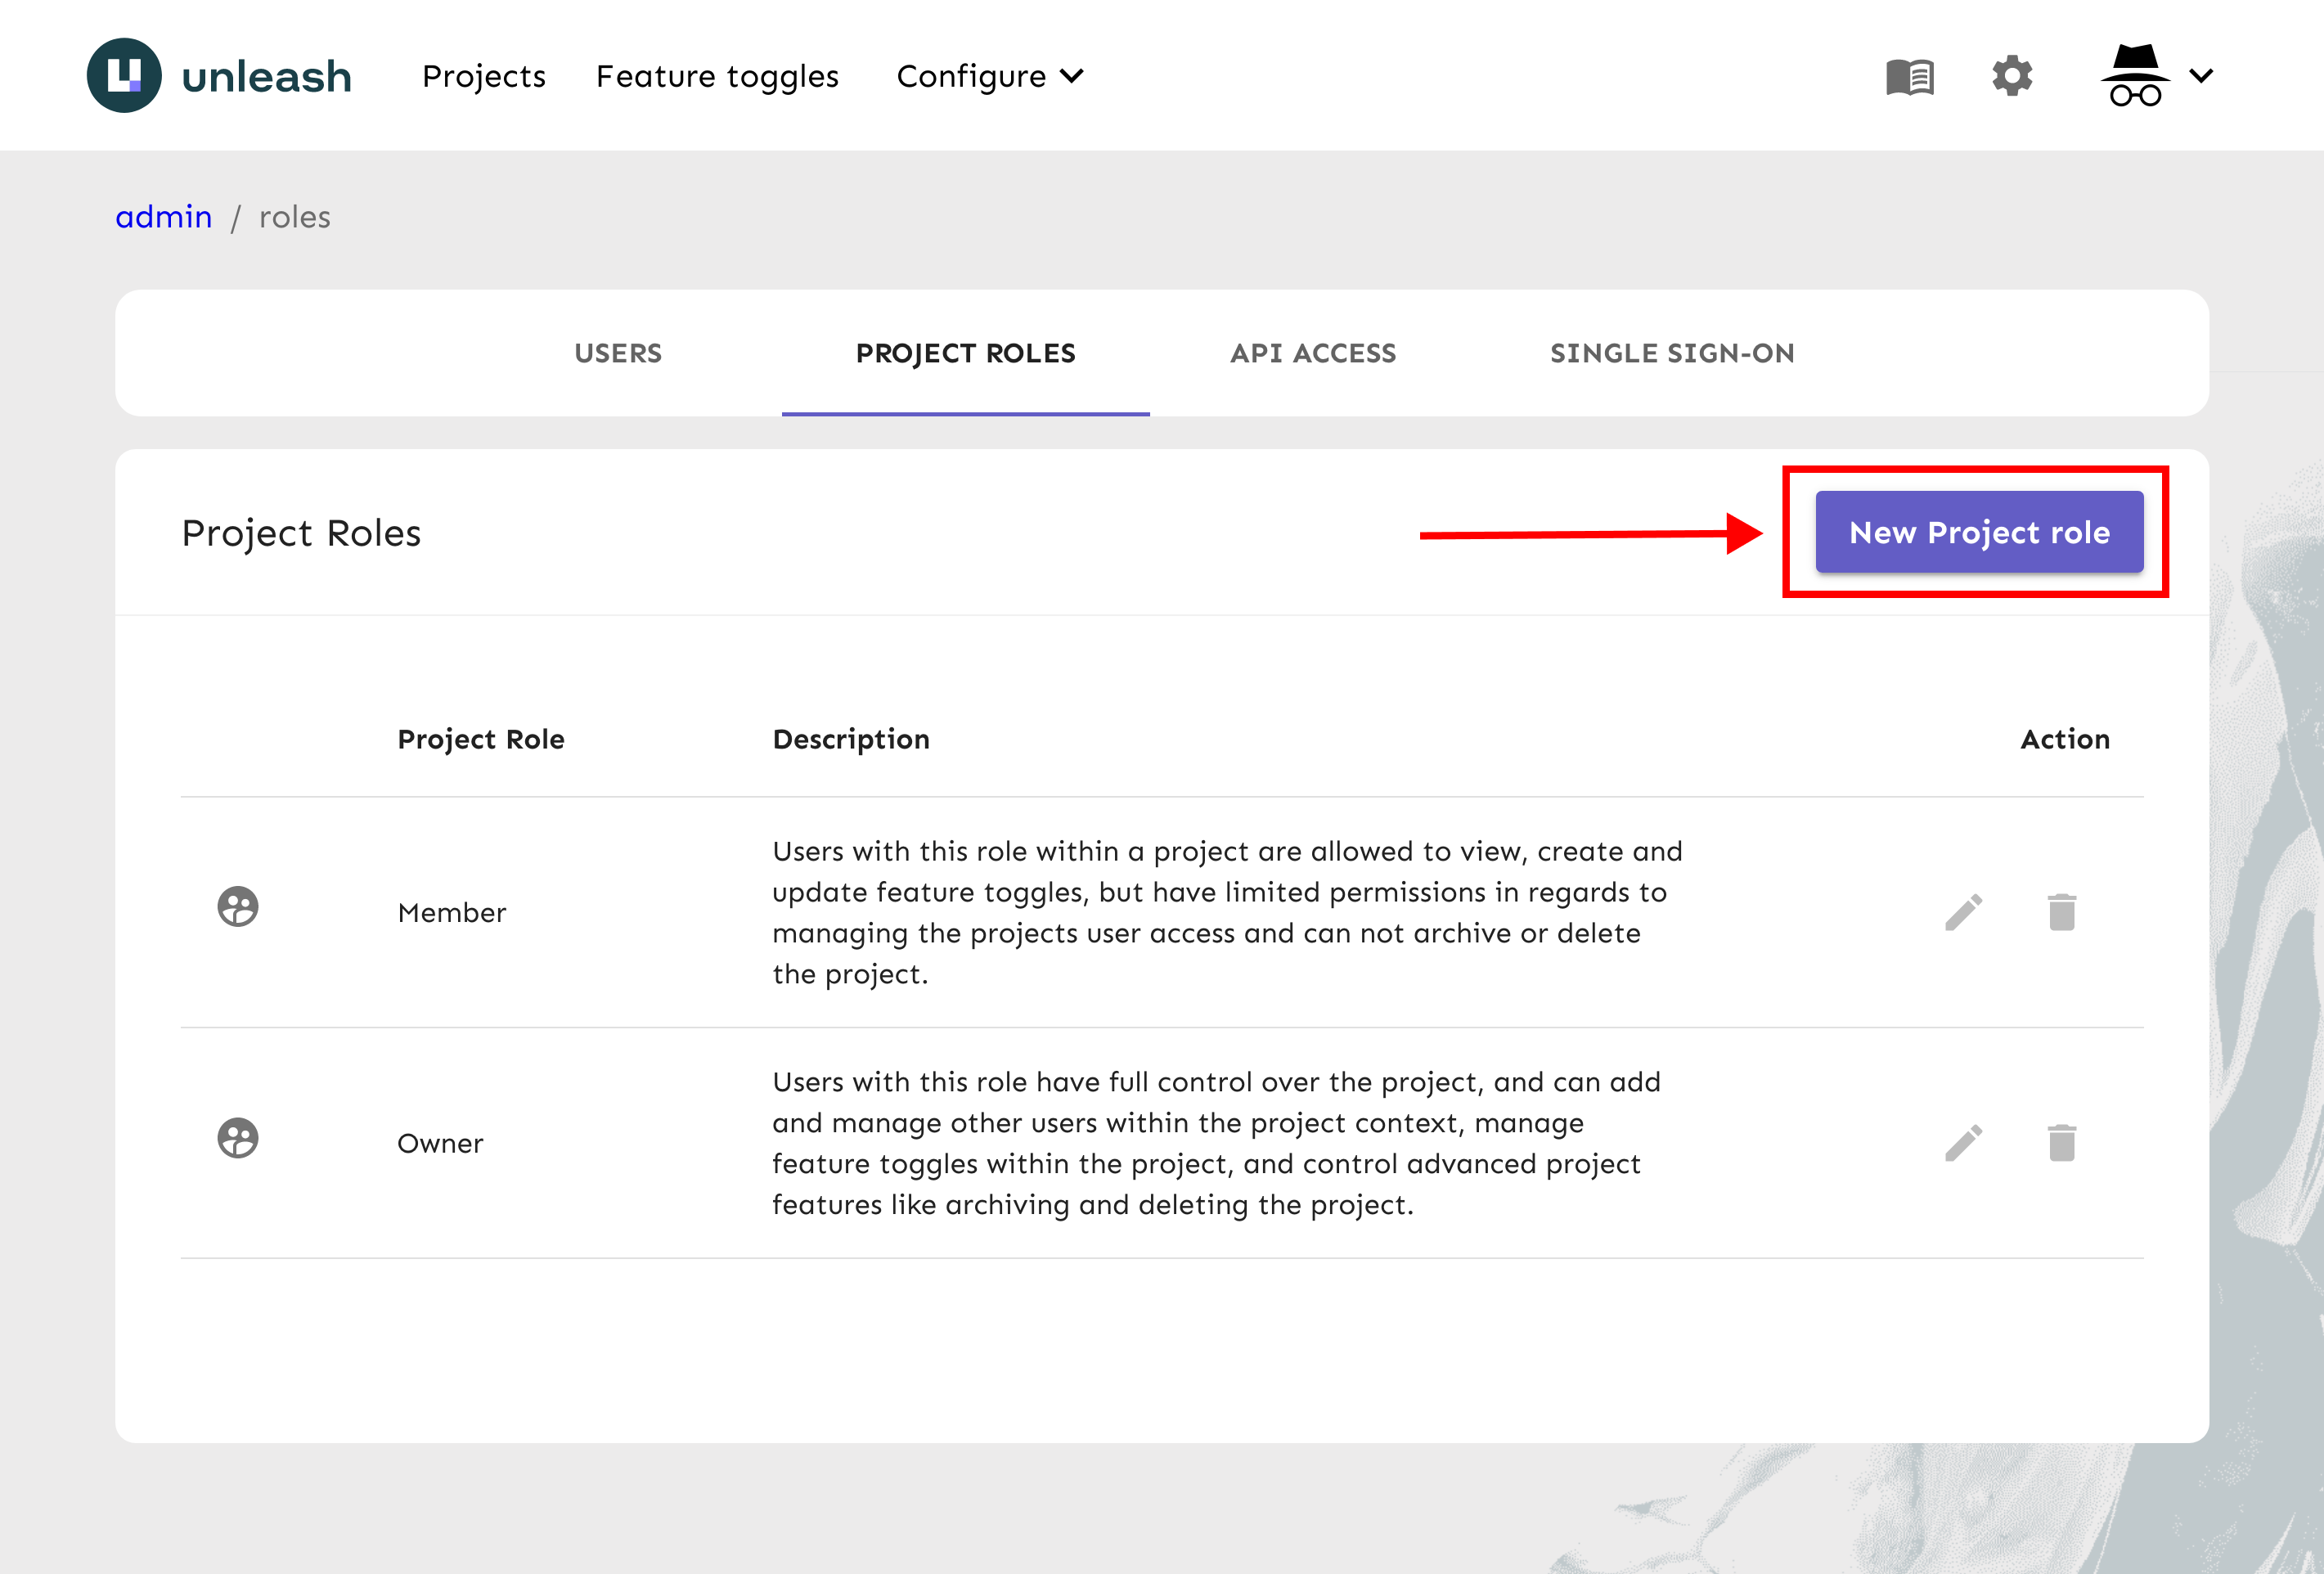Click the Member row role icon
This screenshot has height=1574, width=2324.
(238, 907)
